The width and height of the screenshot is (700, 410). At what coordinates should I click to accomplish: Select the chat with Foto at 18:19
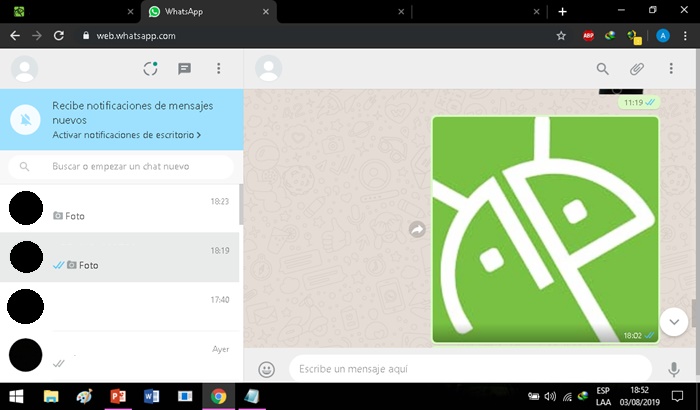coord(120,257)
